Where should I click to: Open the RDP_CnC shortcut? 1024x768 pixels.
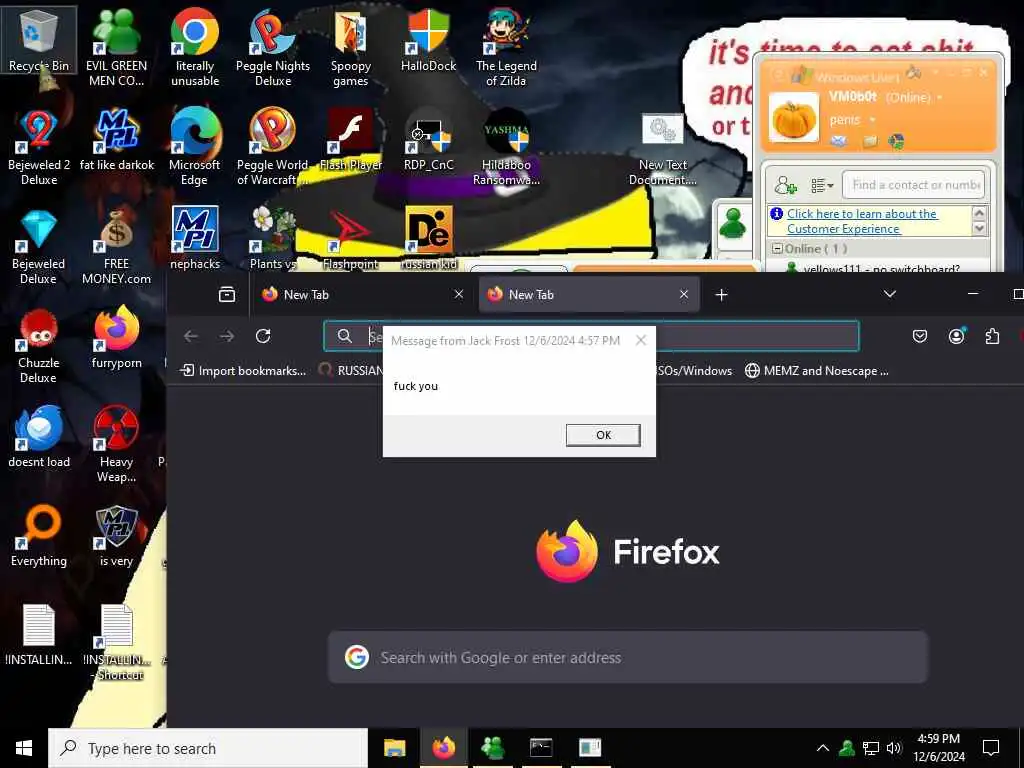[x=428, y=140]
